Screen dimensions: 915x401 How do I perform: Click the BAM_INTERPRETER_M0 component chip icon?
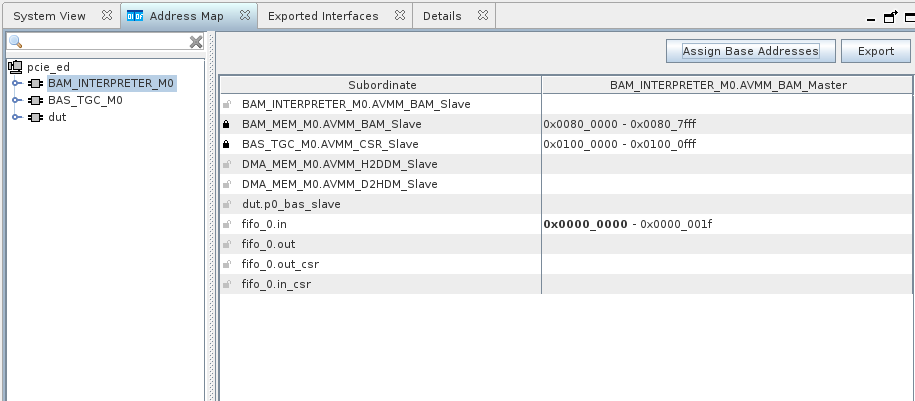pyautogui.click(x=36, y=83)
